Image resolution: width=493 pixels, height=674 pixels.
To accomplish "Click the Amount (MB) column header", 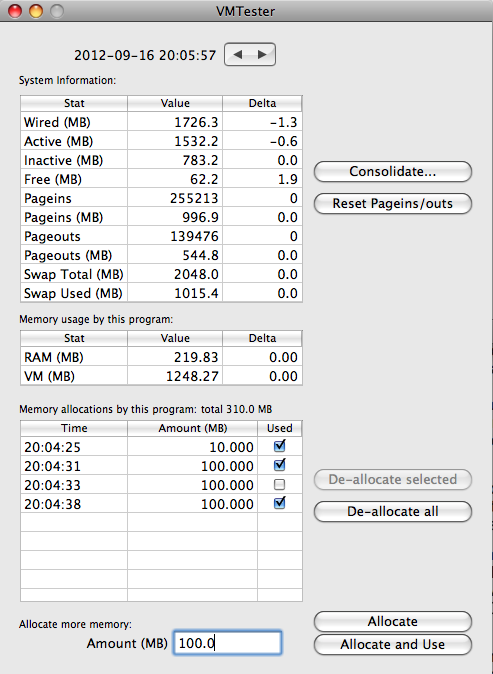I will [193, 428].
